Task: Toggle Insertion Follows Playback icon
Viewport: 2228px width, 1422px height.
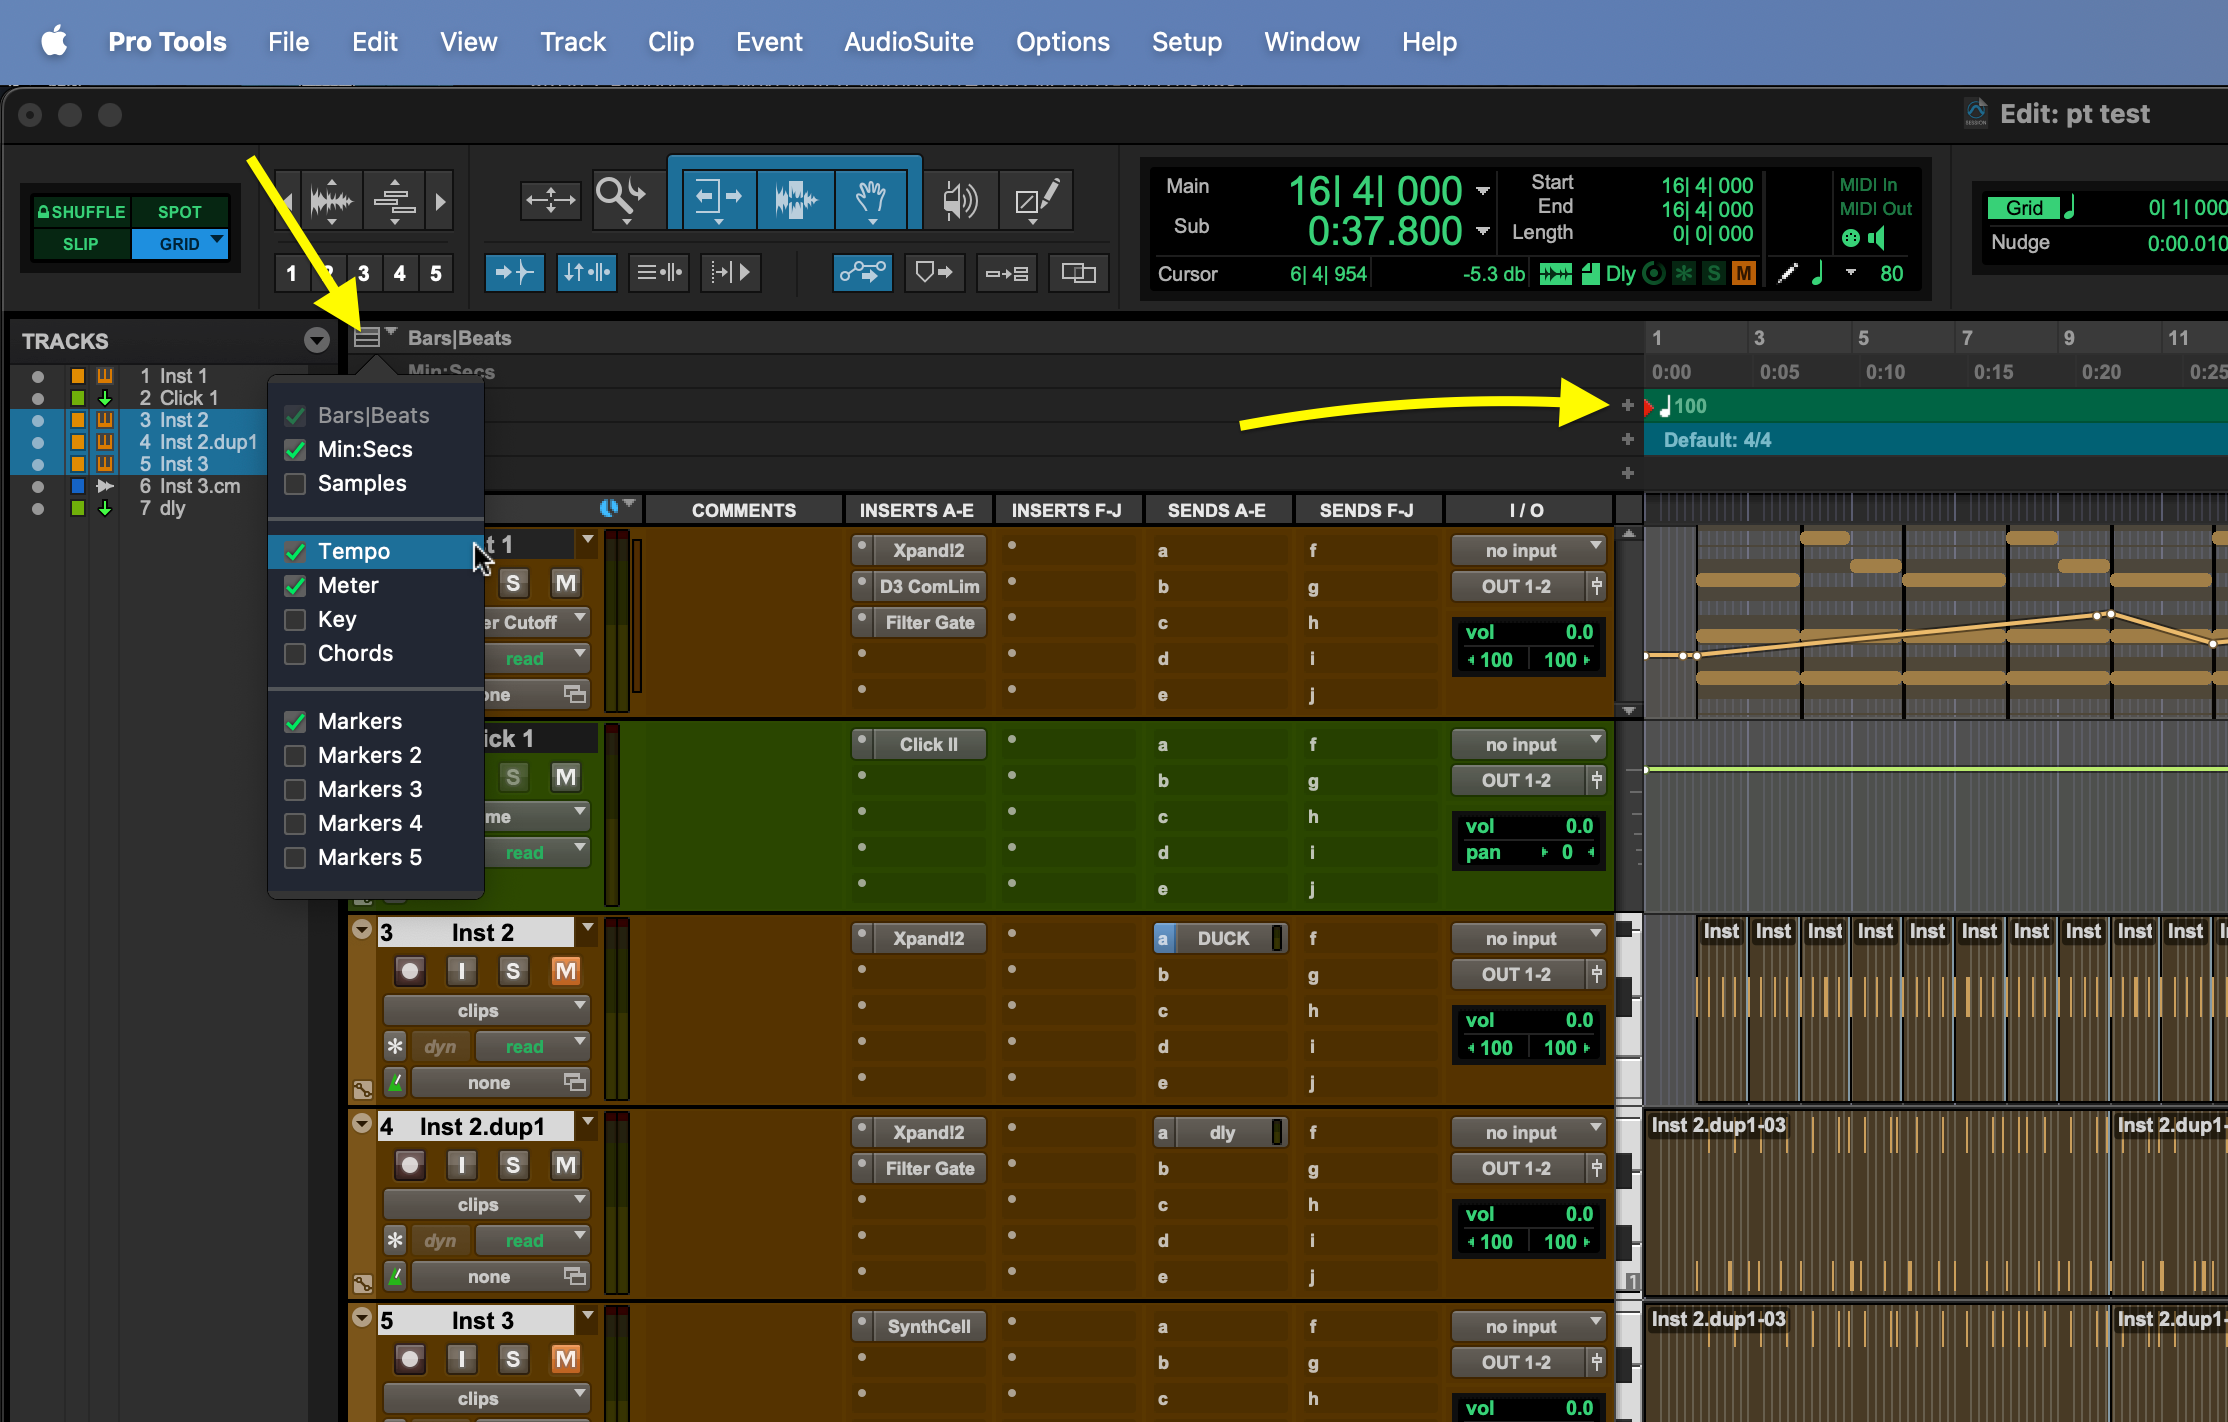Action: coord(731,272)
